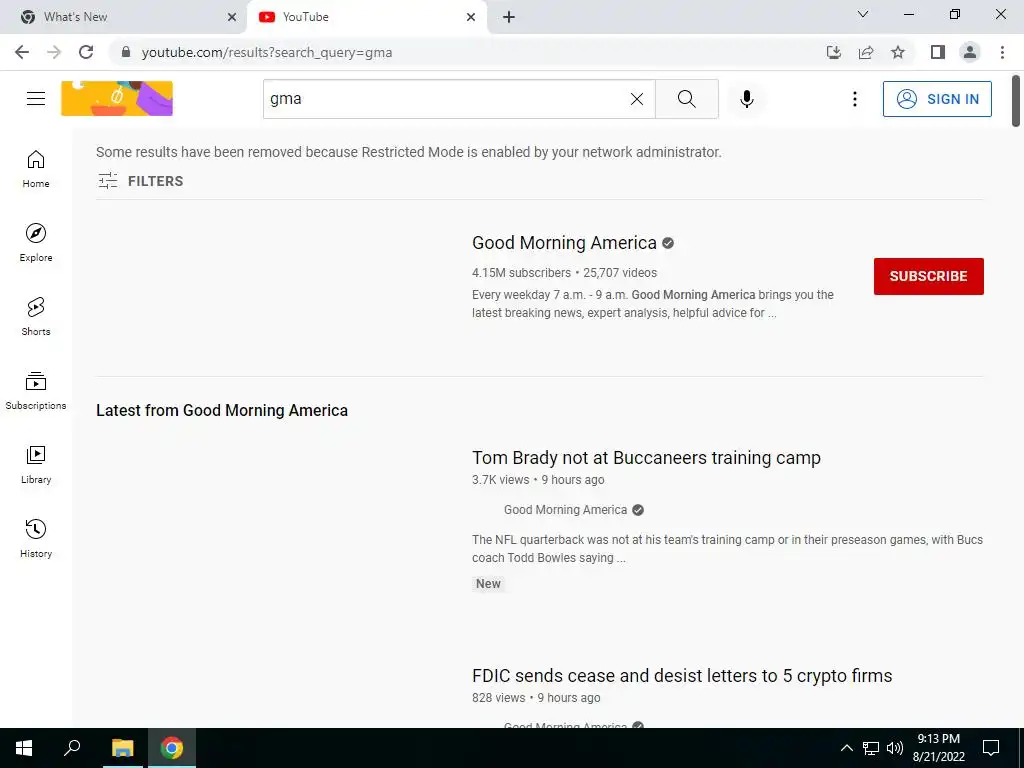The height and width of the screenshot is (768, 1024).
Task: Click the Good Morning America uploader under Tom Brady
Action: (565, 510)
